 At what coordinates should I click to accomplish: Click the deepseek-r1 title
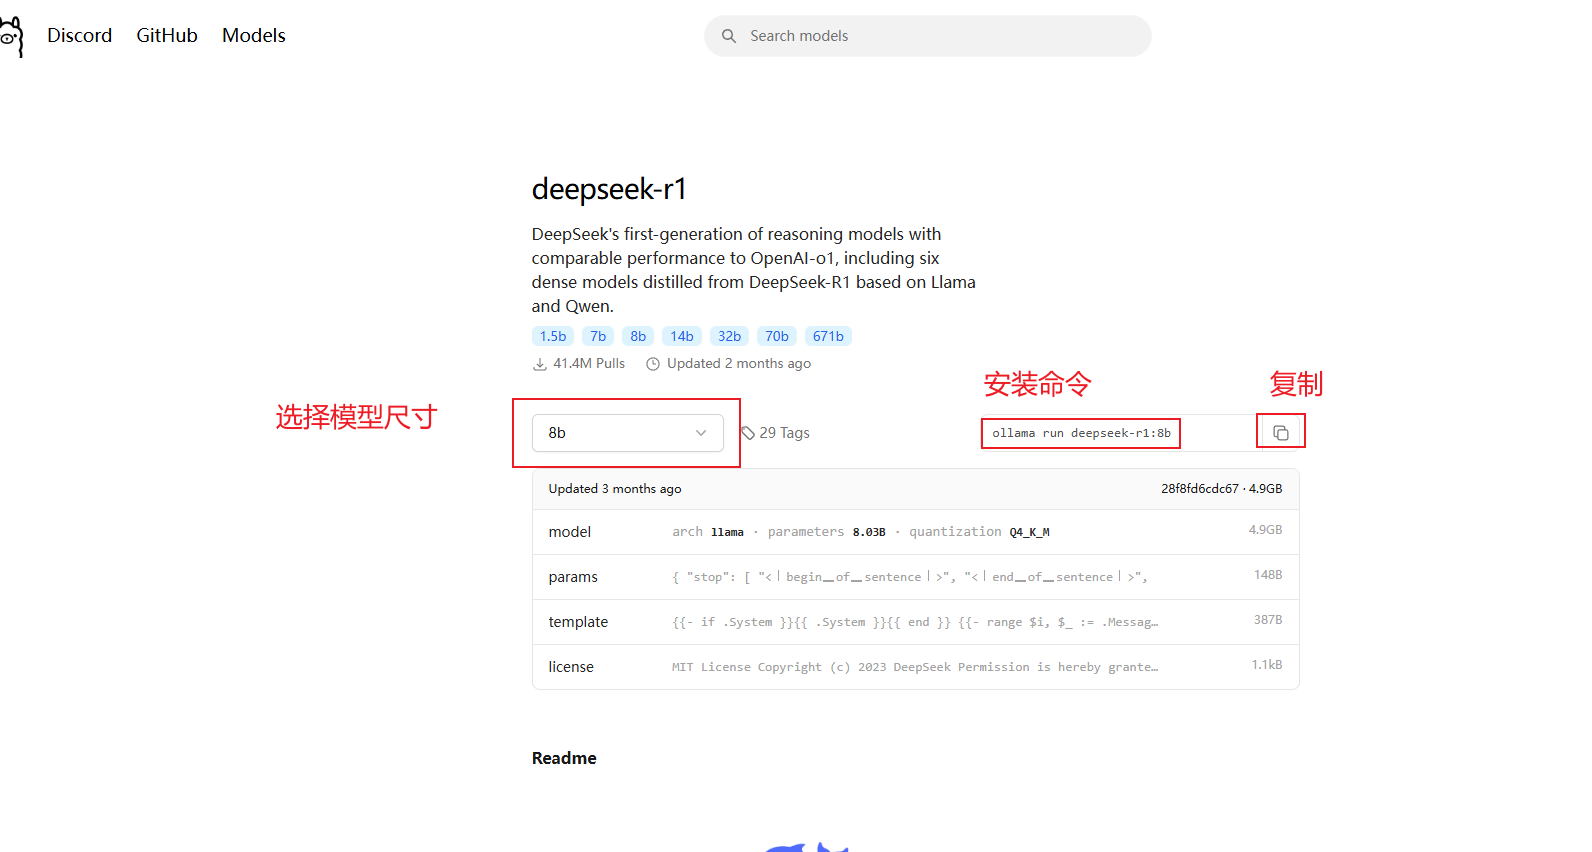click(609, 189)
